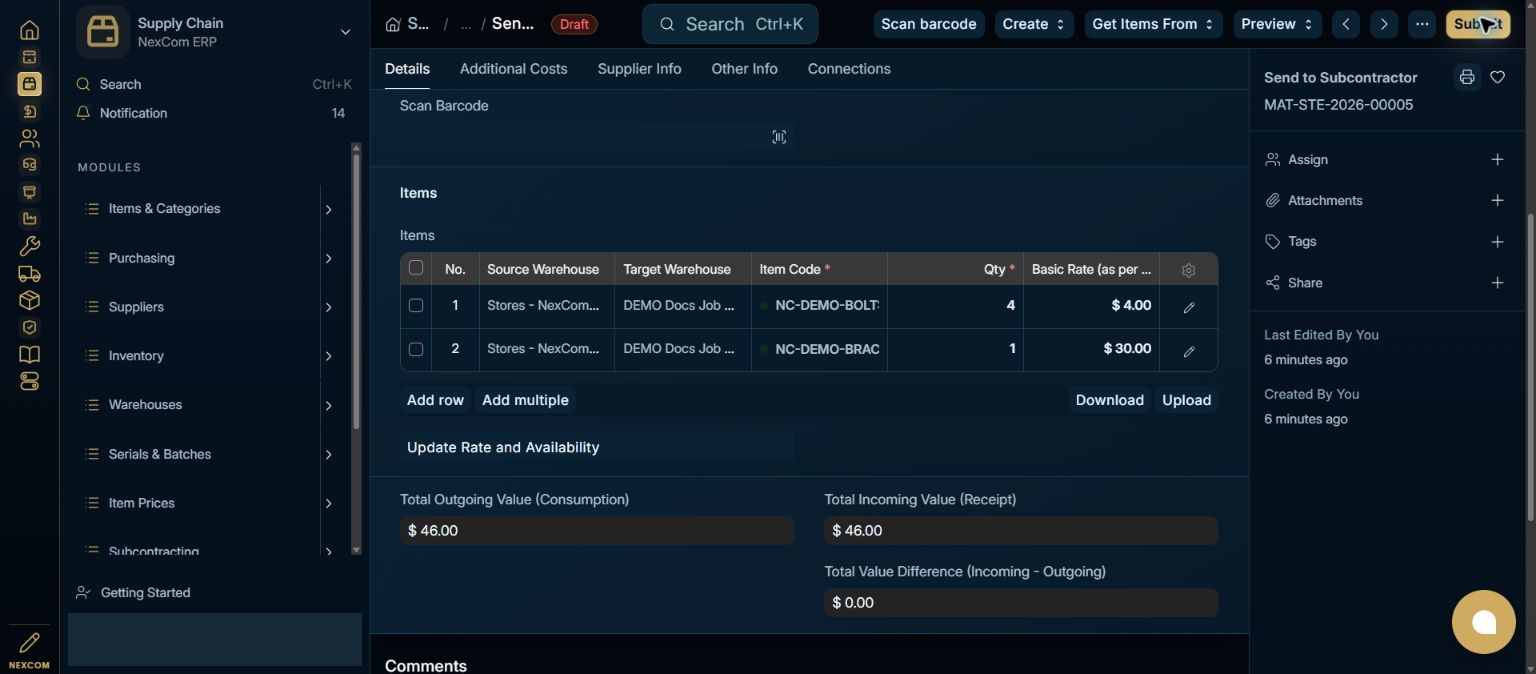Click the home breadcrumb icon
Screen dimensions: 1536x674
click(x=393, y=24)
